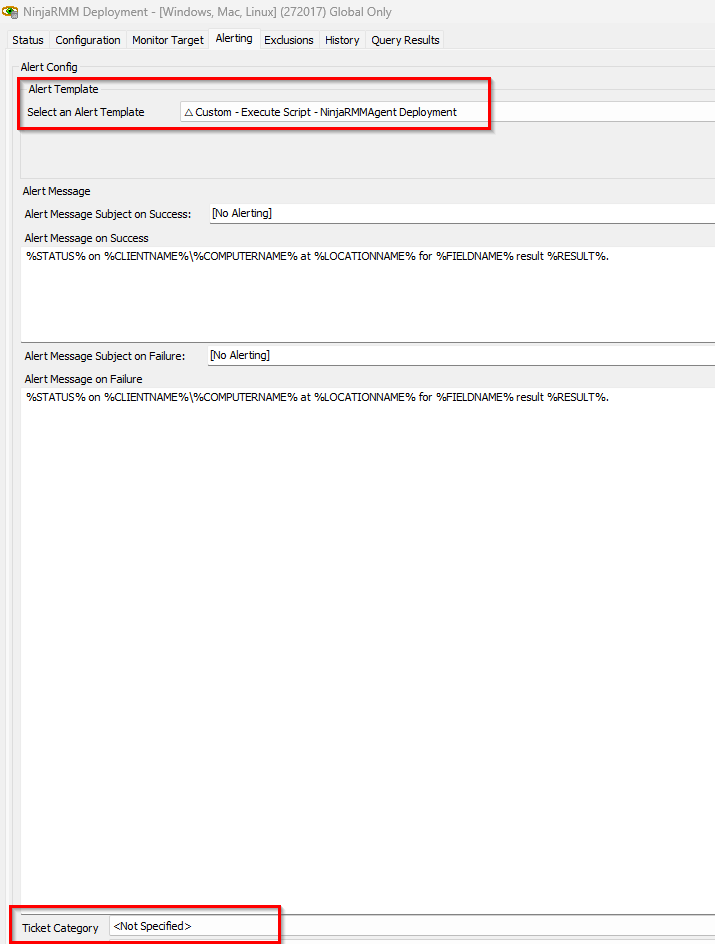The width and height of the screenshot is (715, 944).
Task: Click into the Alert Message on Failure text area
Action: [x=368, y=650]
